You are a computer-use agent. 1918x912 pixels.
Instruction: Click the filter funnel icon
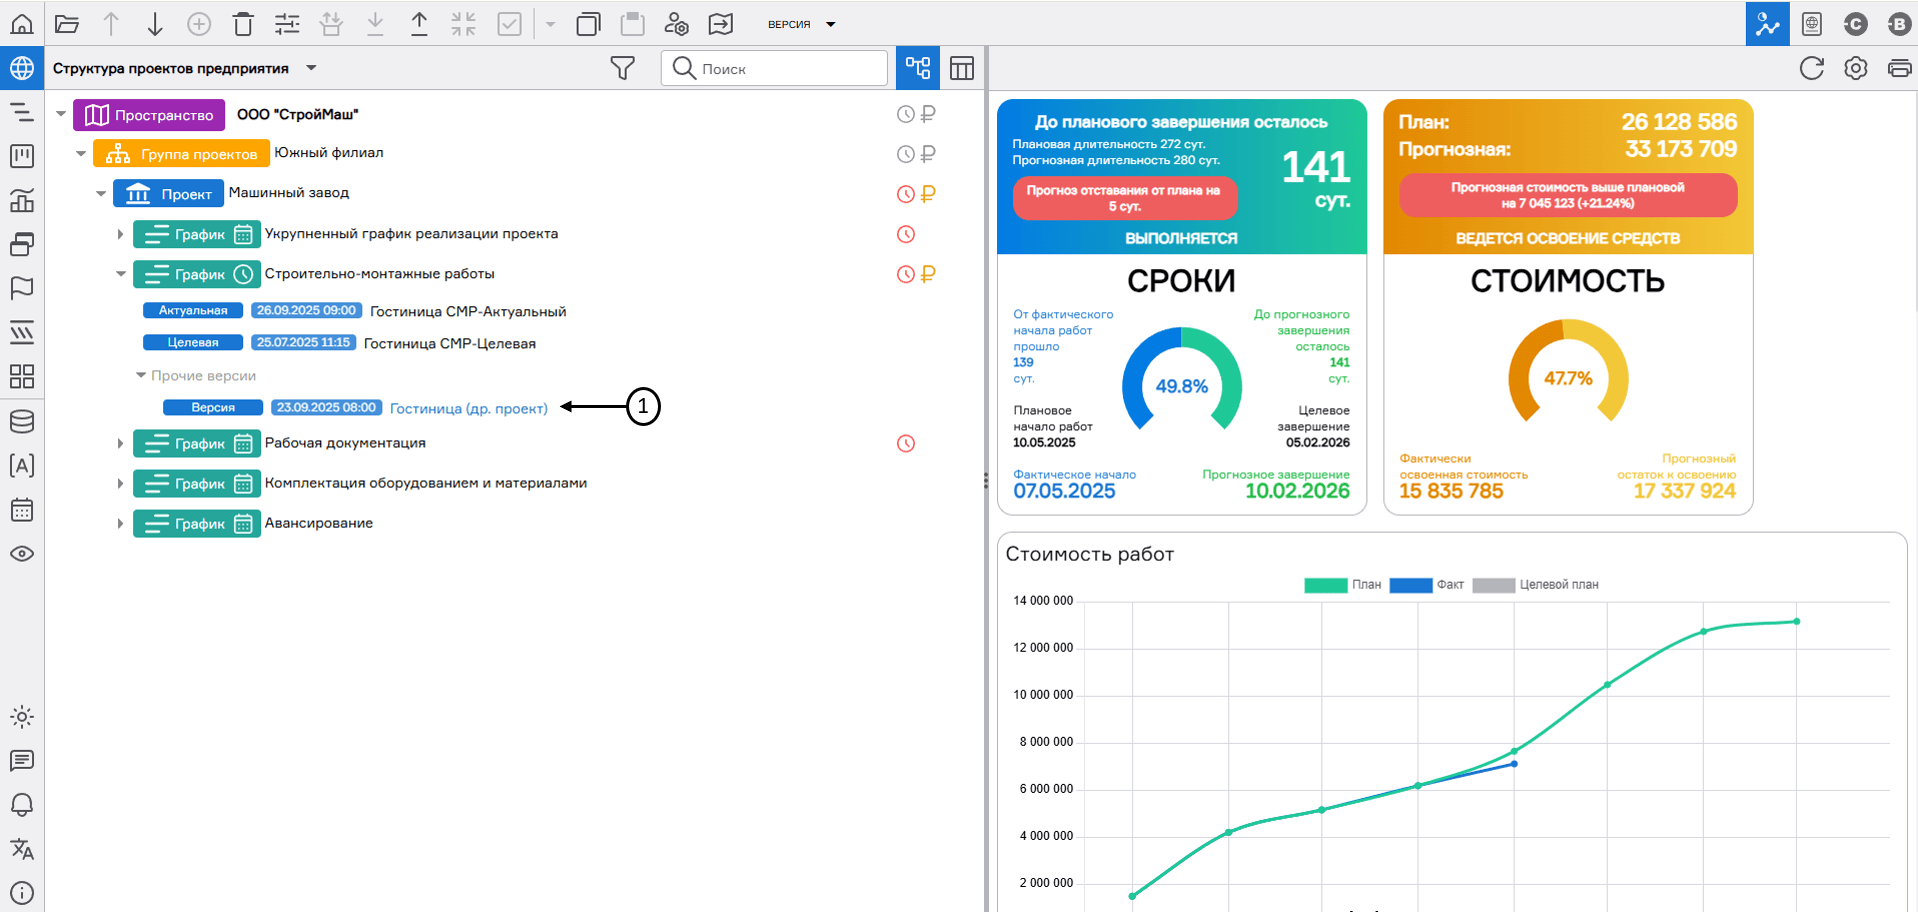click(x=622, y=68)
